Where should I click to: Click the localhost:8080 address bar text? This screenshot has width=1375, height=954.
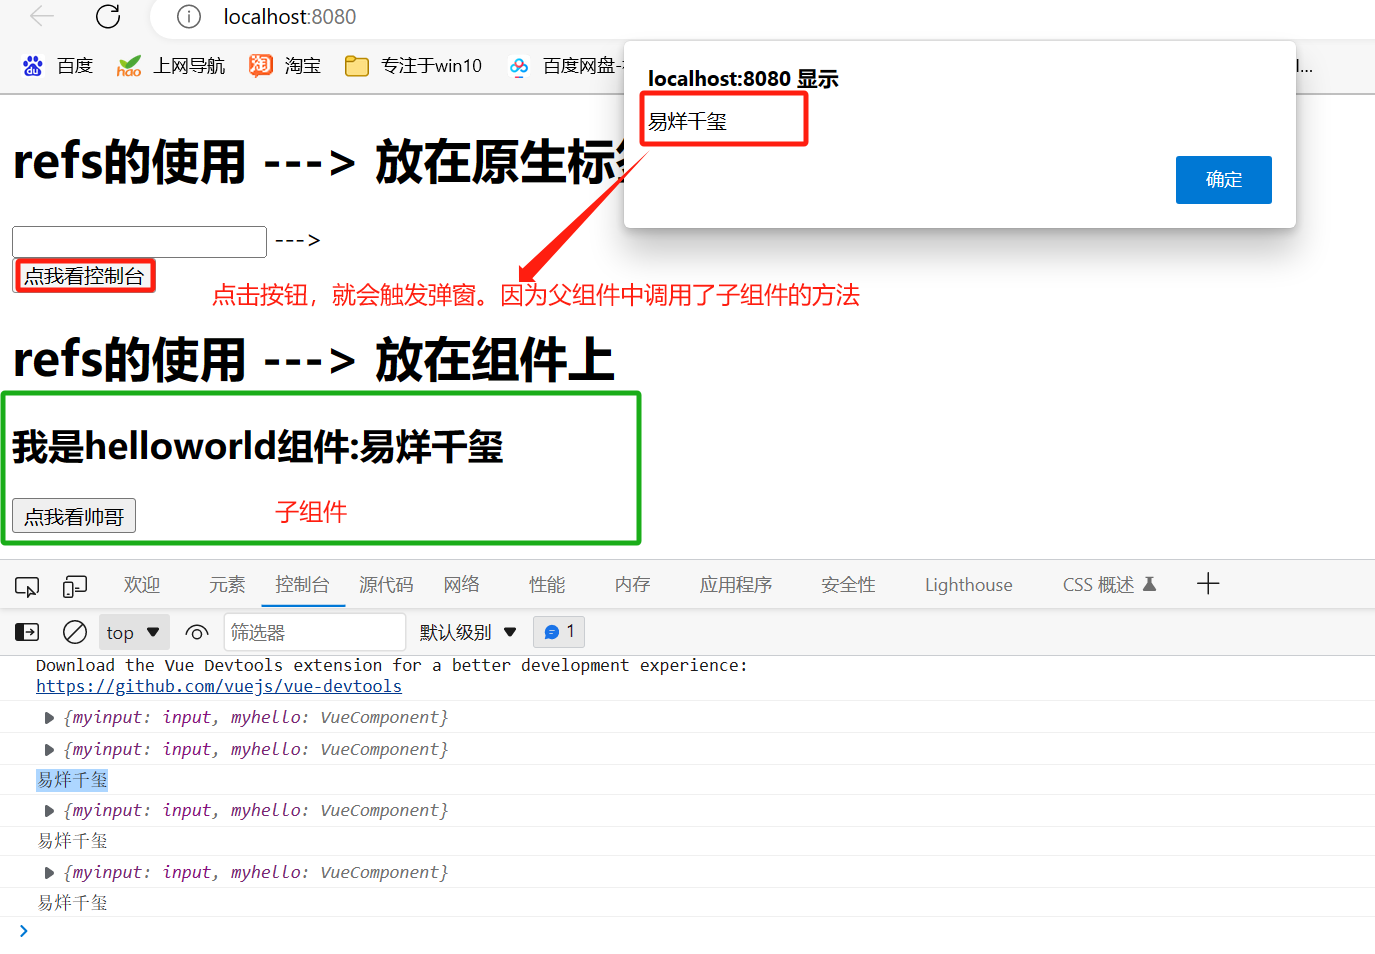click(x=290, y=17)
